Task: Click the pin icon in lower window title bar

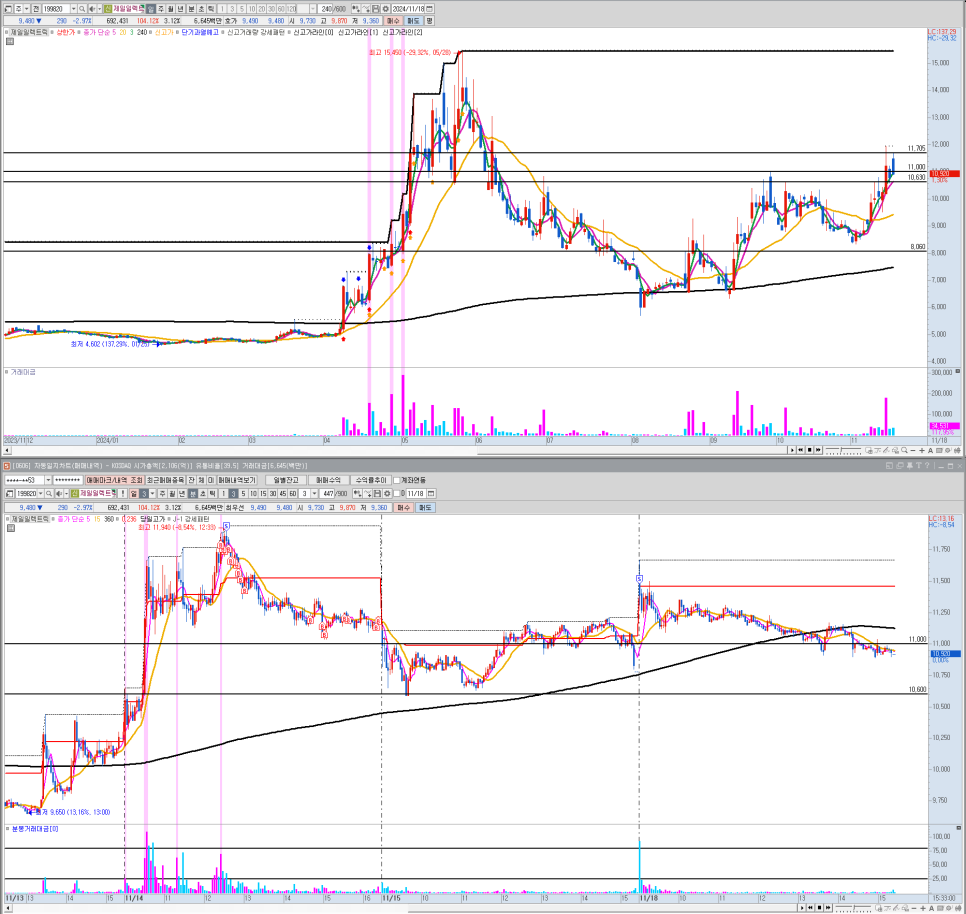Action: click(909, 466)
